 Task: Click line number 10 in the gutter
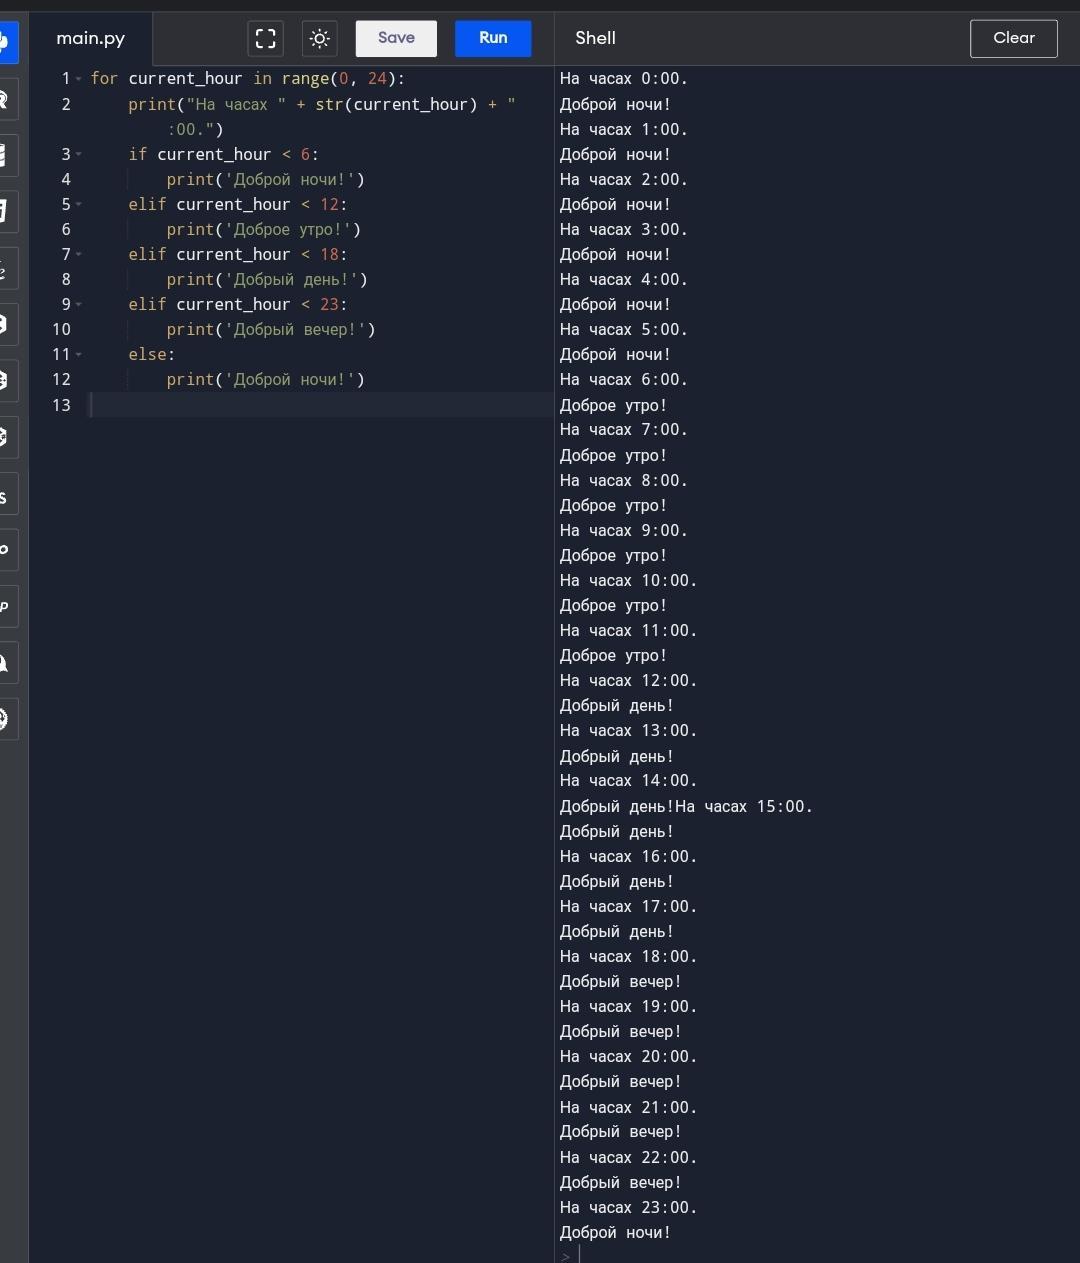click(x=61, y=329)
